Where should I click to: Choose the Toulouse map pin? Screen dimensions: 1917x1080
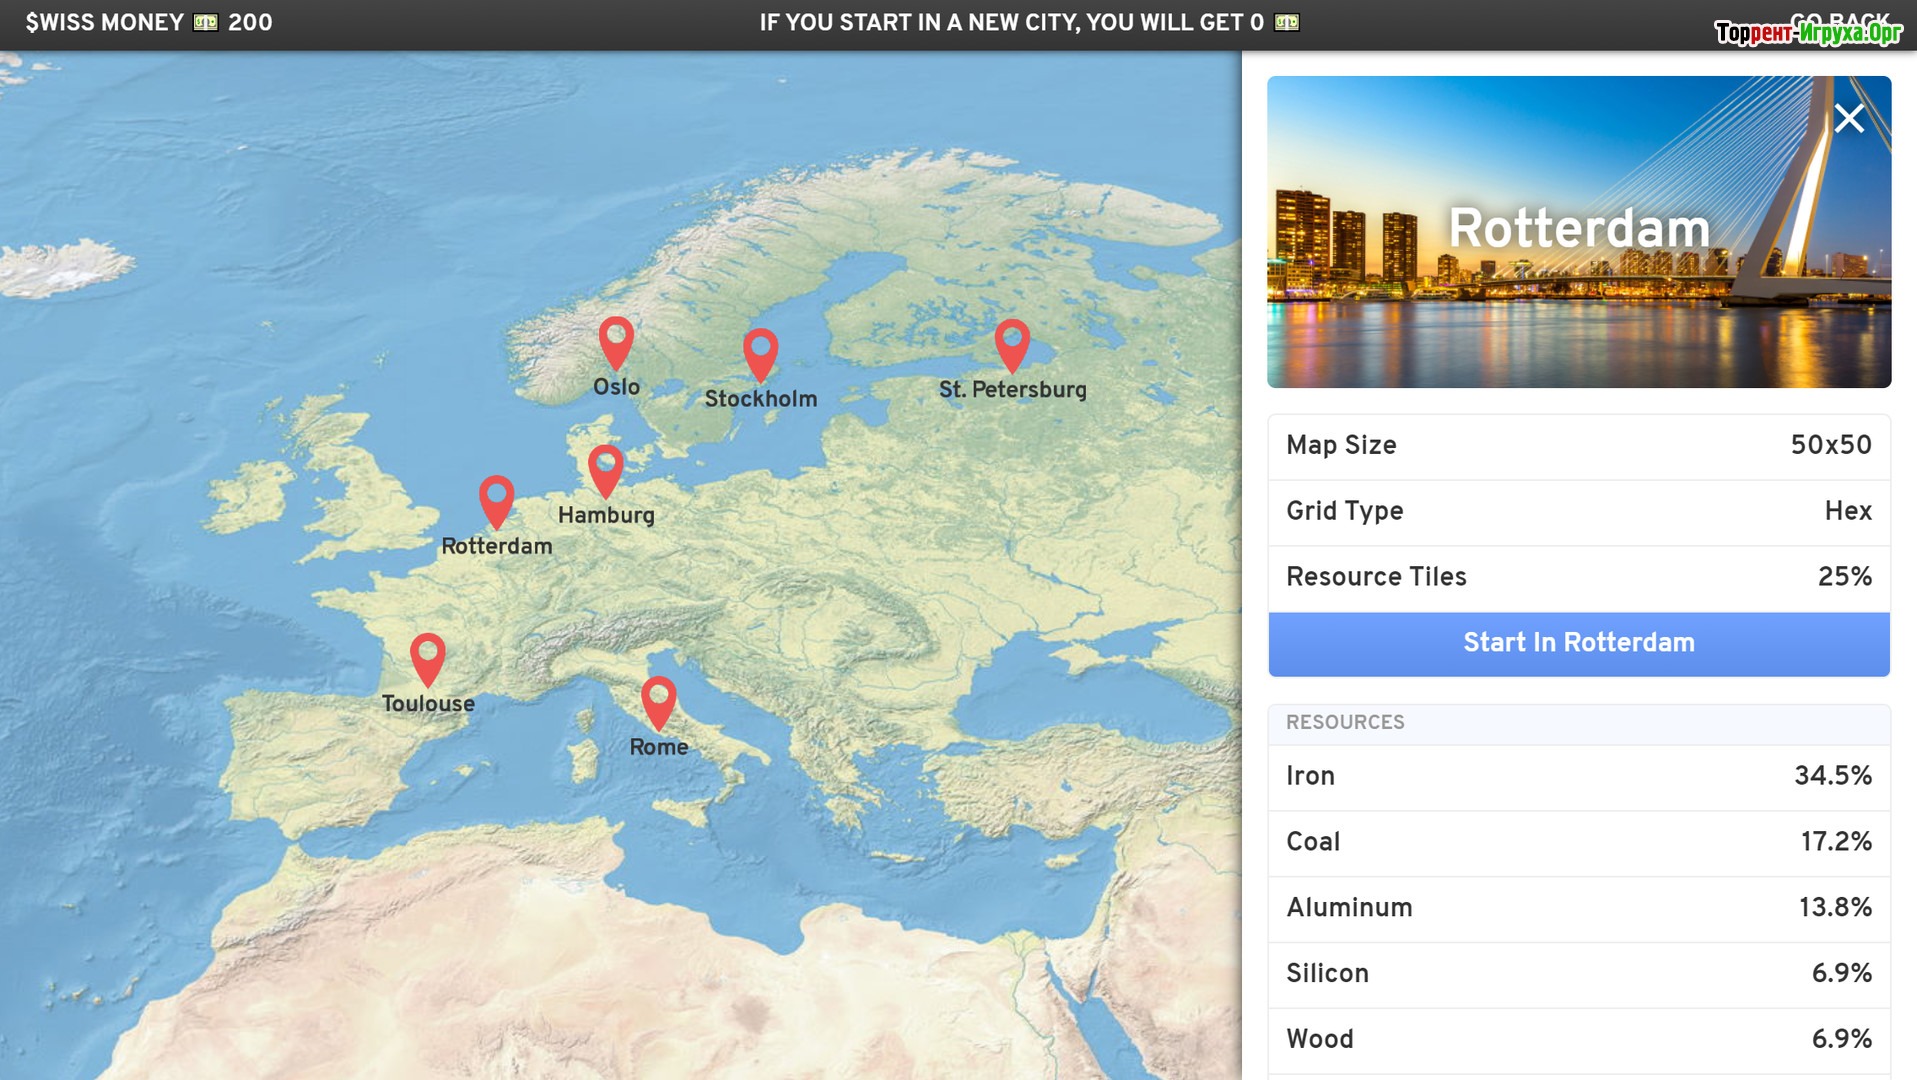427,657
